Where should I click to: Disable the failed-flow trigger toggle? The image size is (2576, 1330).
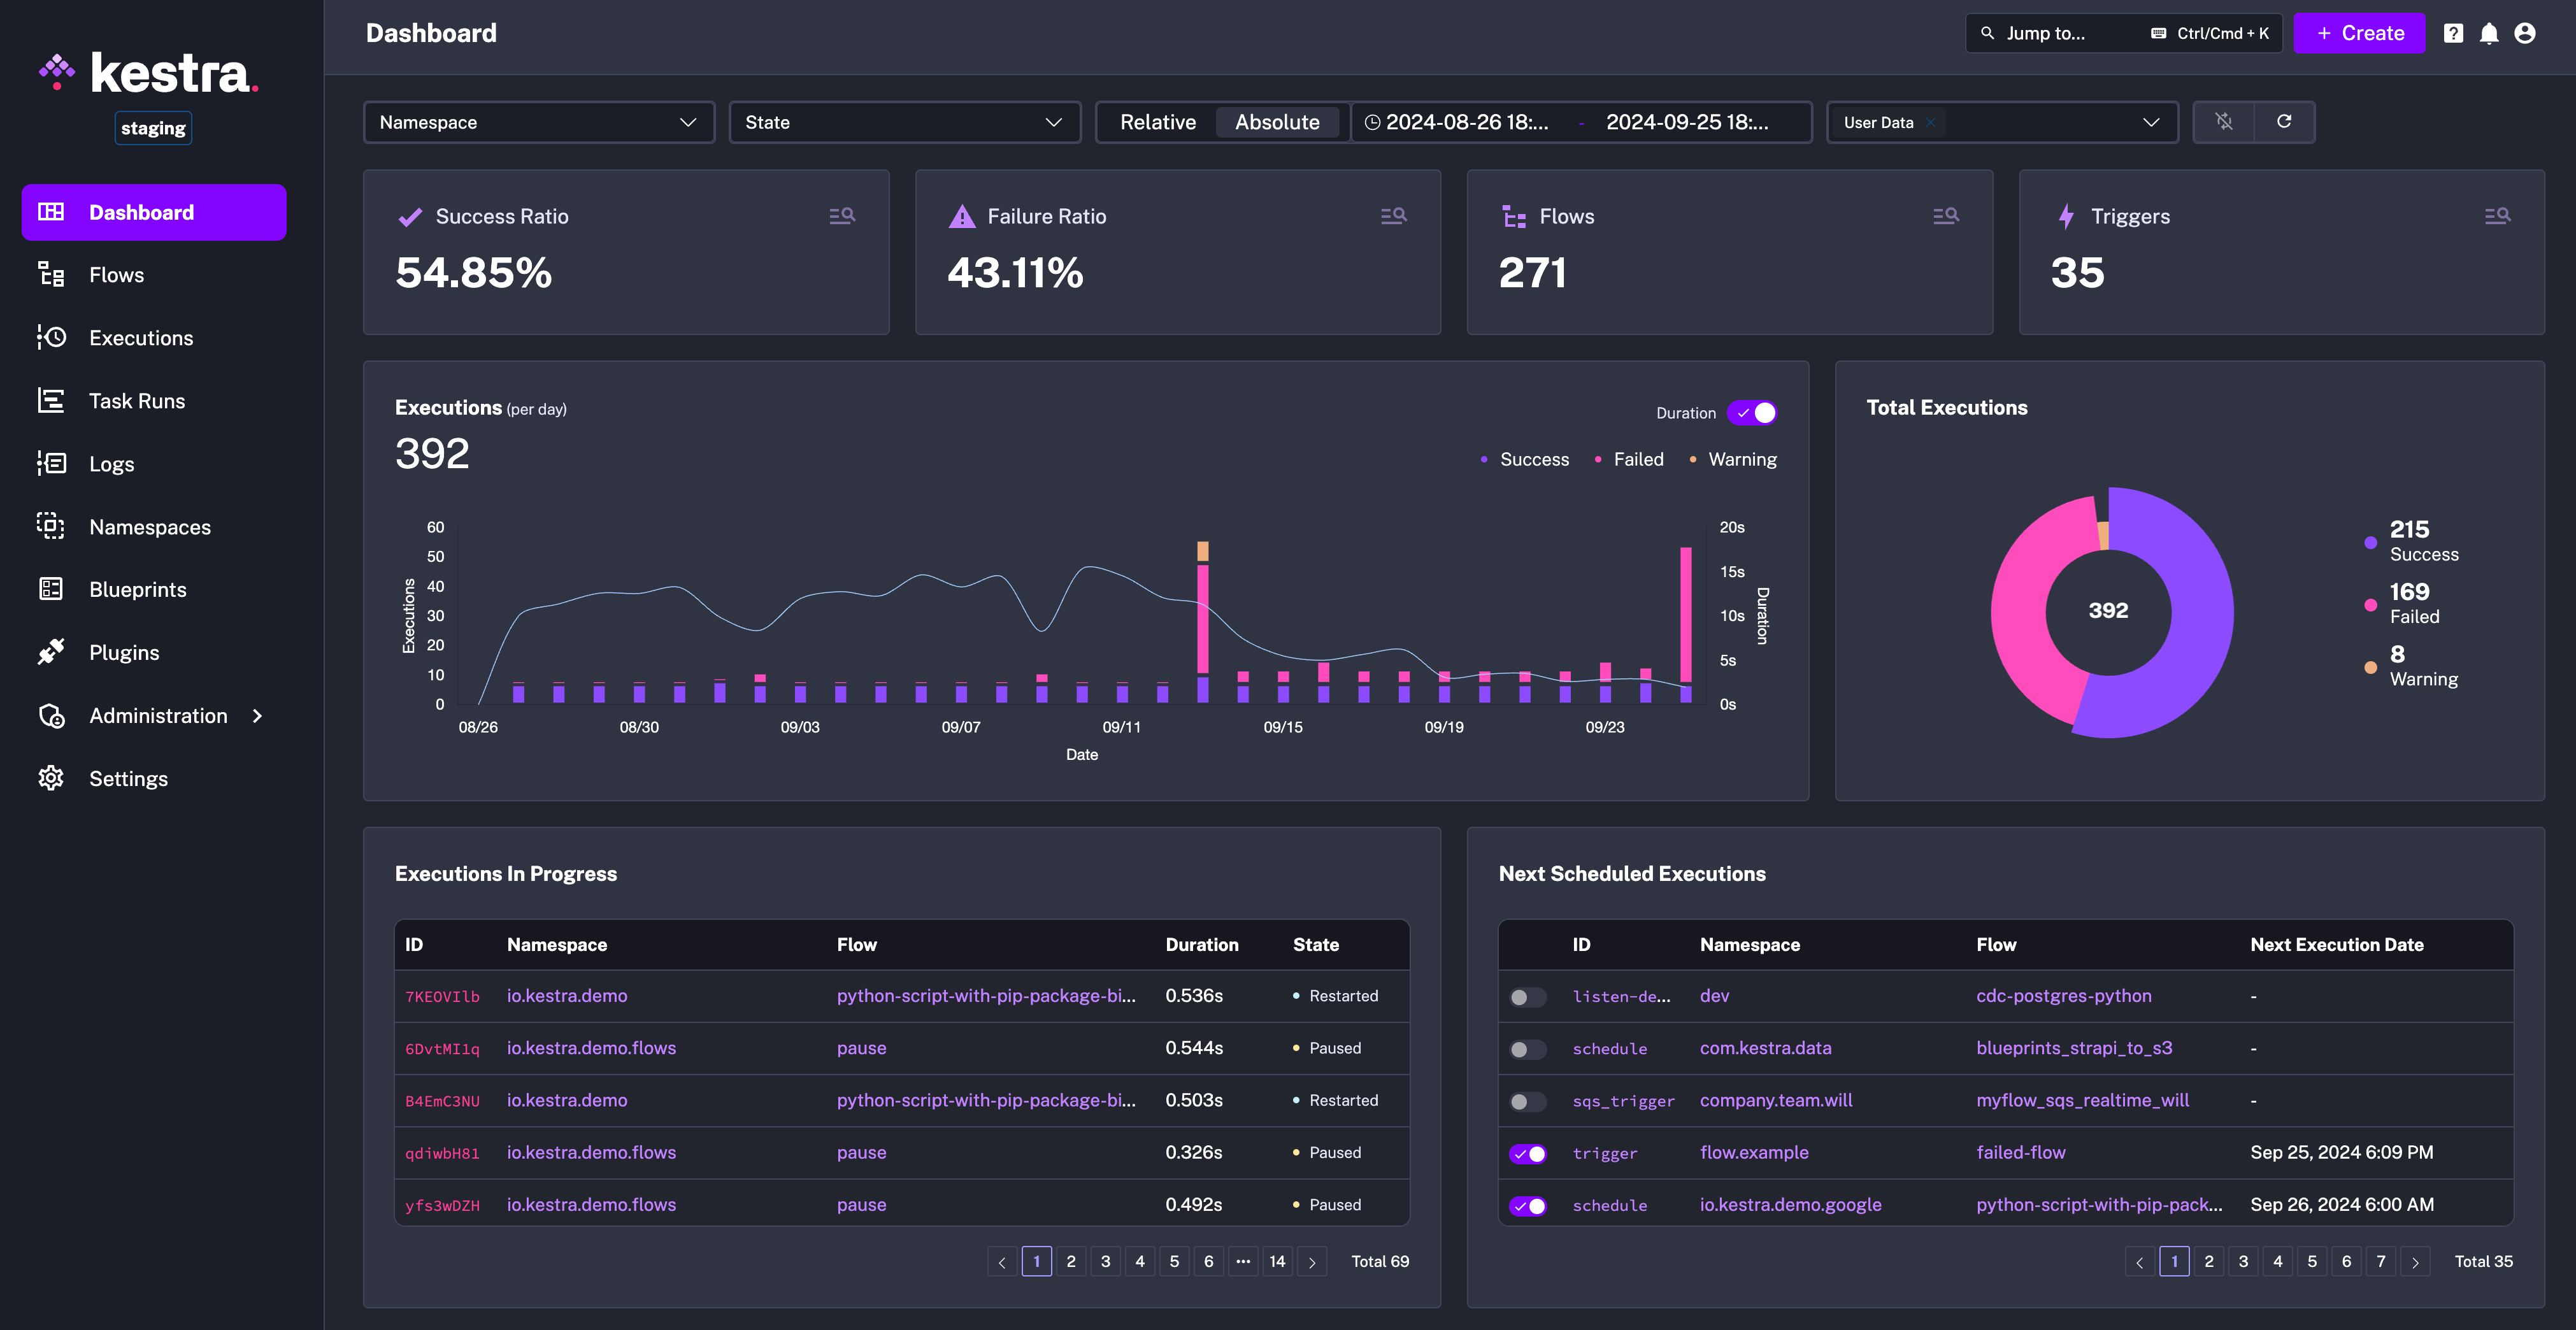tap(1527, 1154)
